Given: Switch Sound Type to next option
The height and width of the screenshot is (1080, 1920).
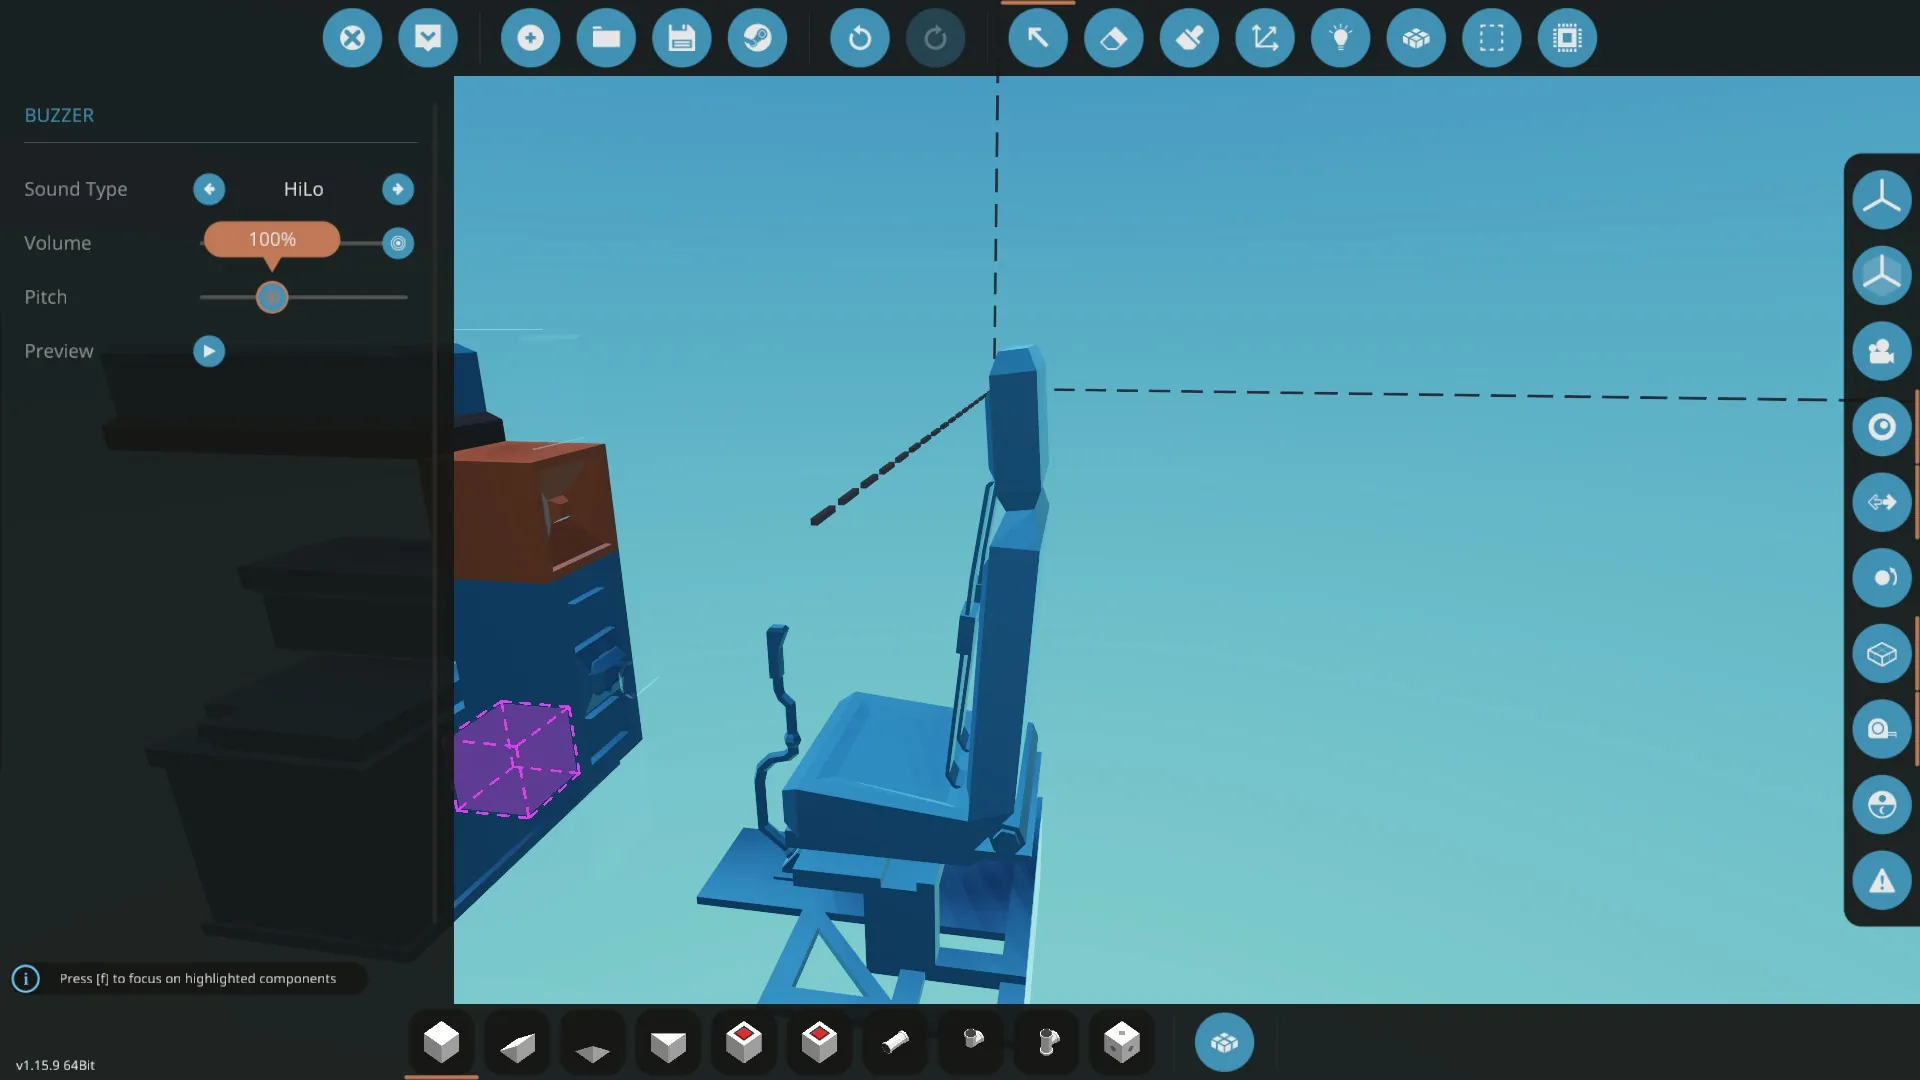Looking at the screenshot, I should (x=398, y=189).
